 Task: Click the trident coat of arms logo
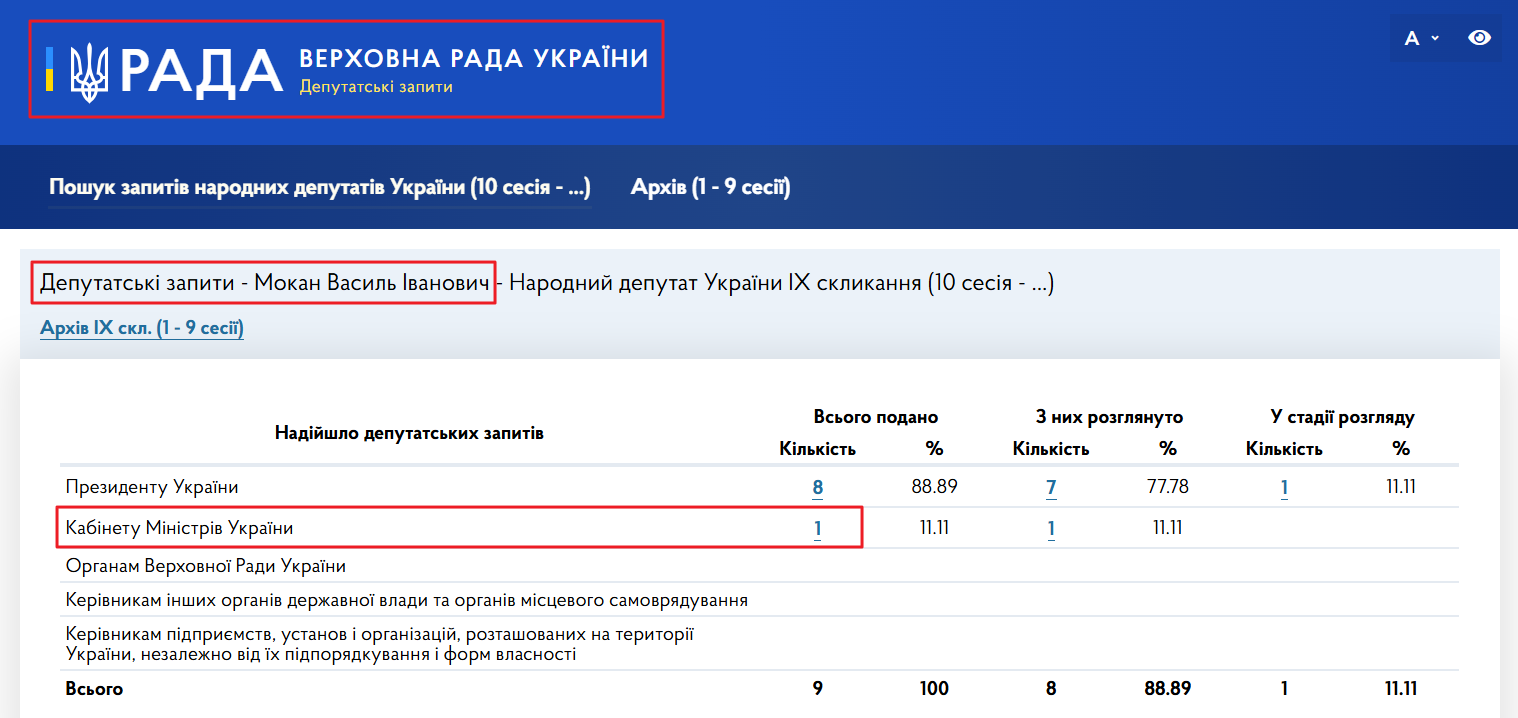(x=89, y=71)
